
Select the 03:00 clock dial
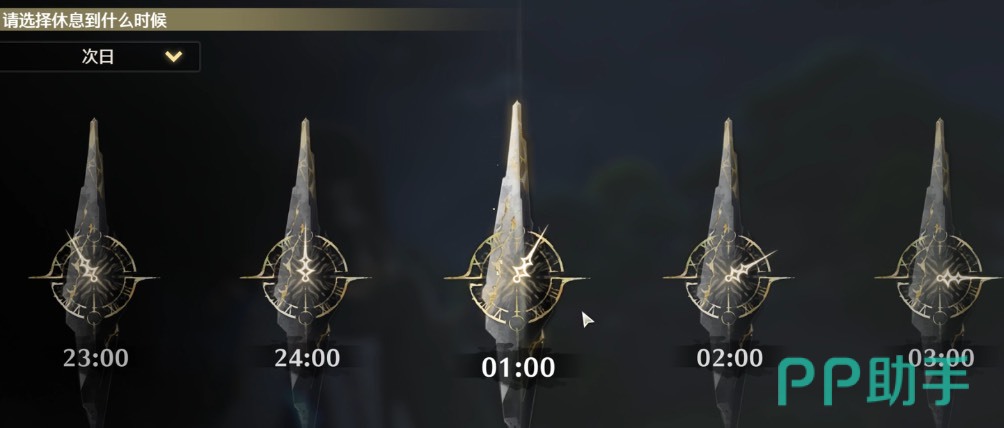(939, 277)
